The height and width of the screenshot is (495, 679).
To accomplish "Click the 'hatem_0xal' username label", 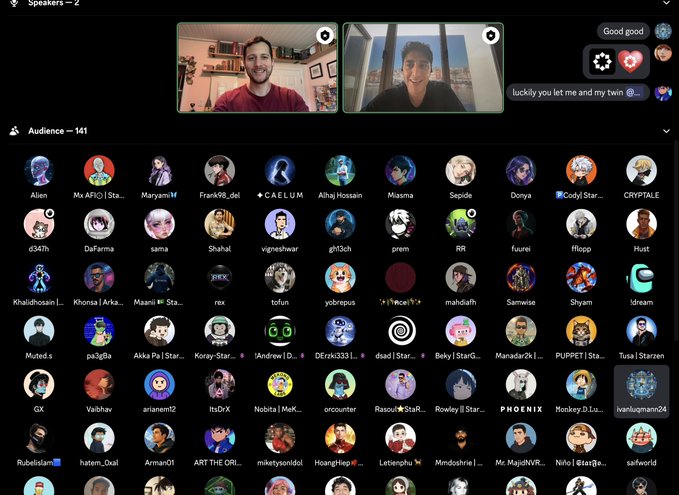I will [99, 463].
